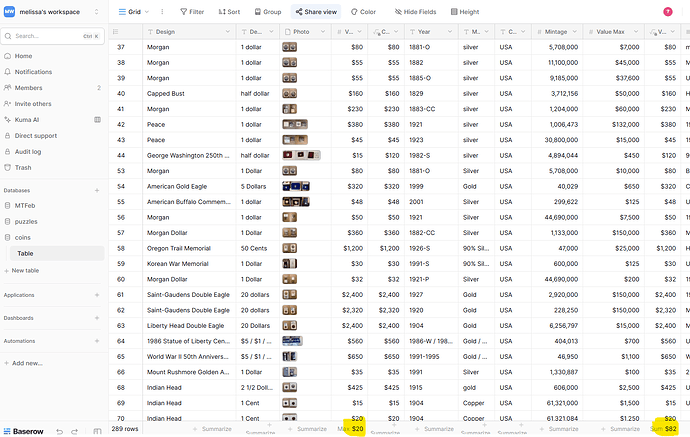Select the Liberty Head Double Eagle cell
This screenshot has width=690, height=437.
[189, 326]
